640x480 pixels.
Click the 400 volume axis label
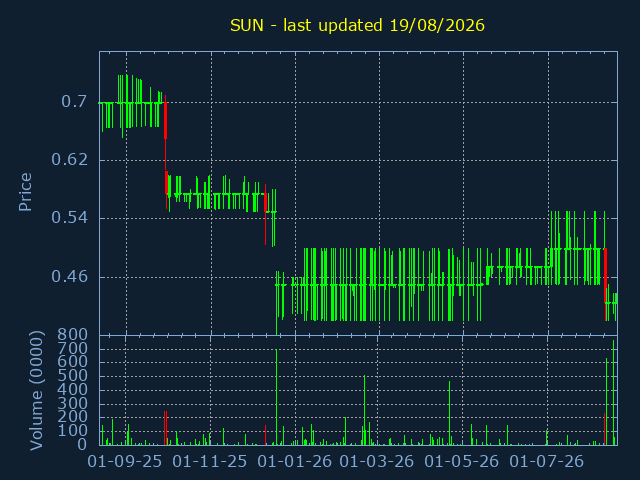[72, 389]
